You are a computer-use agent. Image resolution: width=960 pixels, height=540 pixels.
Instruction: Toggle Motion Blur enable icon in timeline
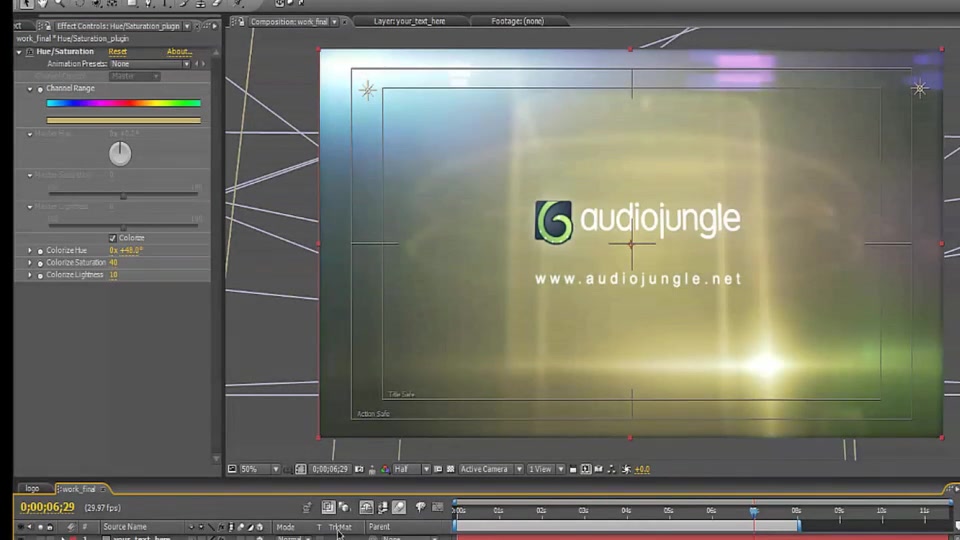click(399, 507)
